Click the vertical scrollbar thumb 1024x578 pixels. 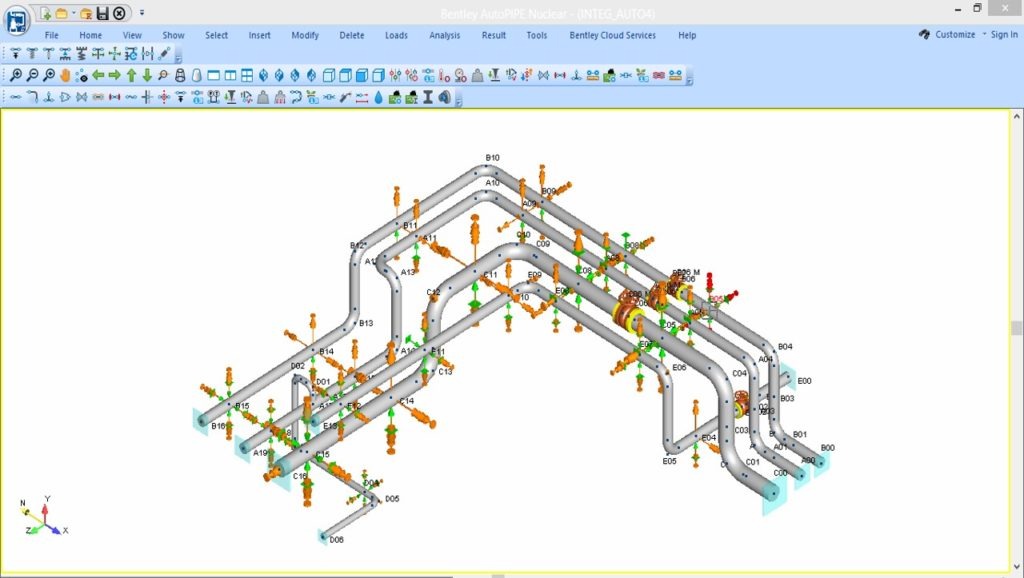click(x=1017, y=328)
